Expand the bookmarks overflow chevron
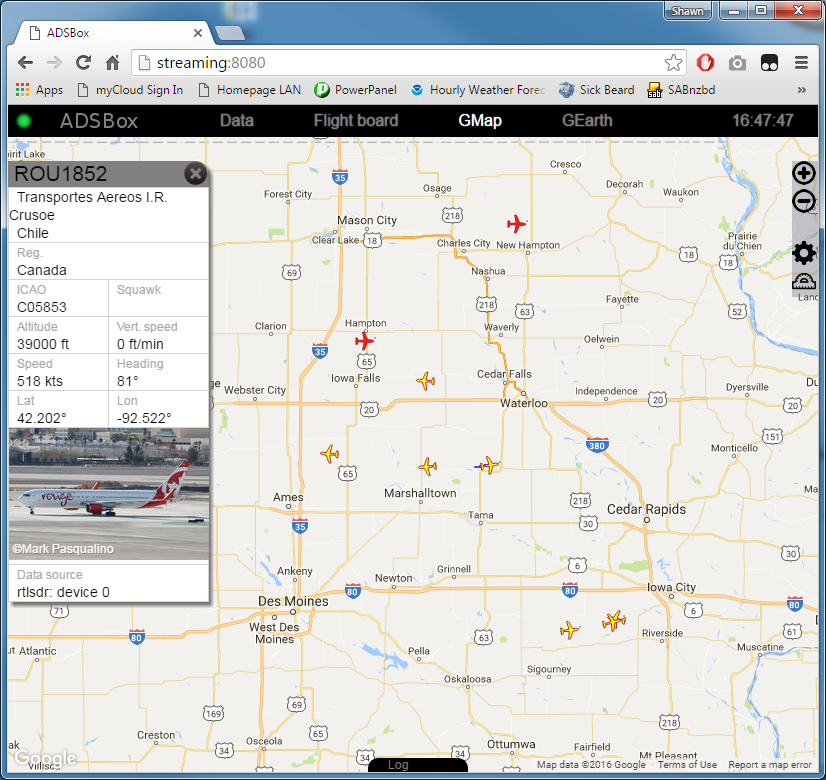 point(802,90)
